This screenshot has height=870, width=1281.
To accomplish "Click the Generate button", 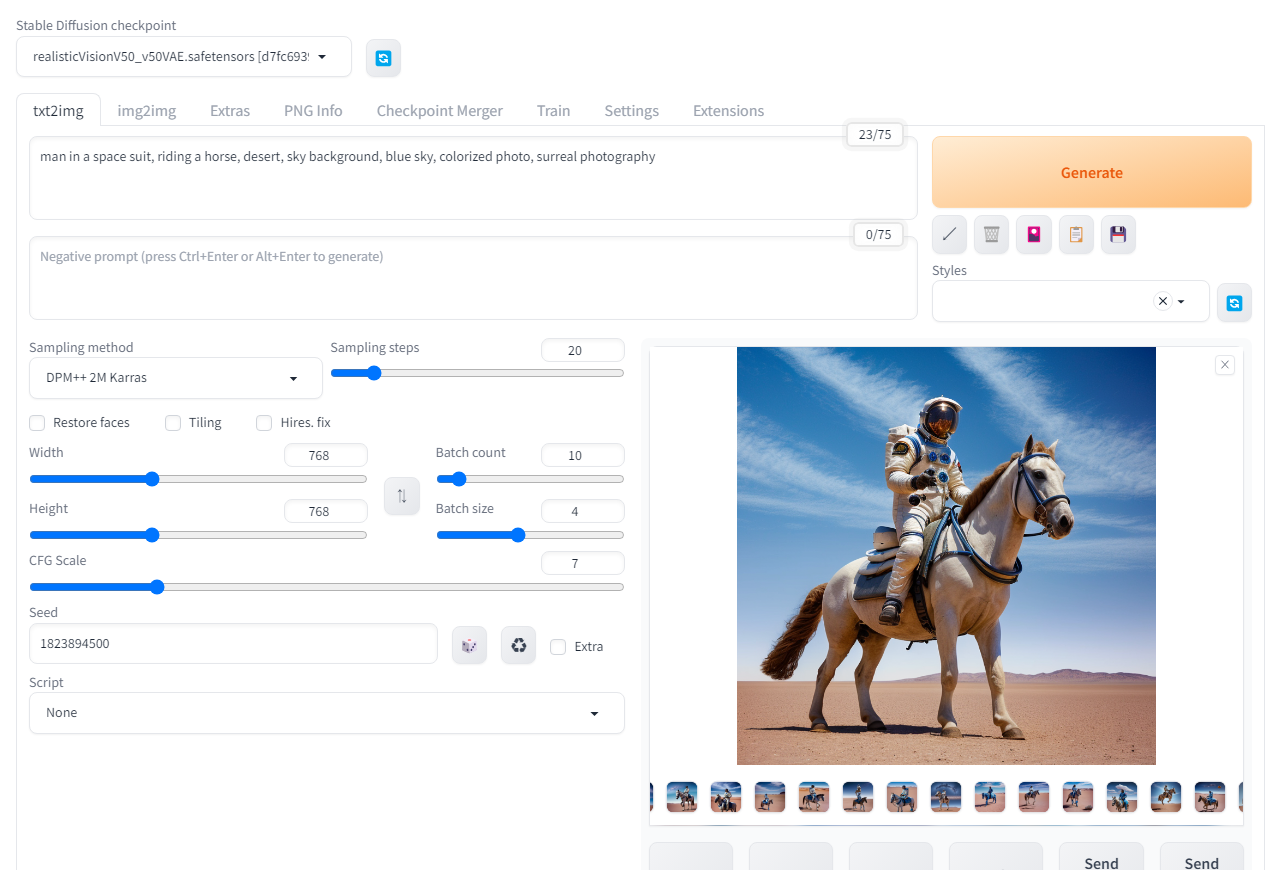I will tap(1092, 172).
